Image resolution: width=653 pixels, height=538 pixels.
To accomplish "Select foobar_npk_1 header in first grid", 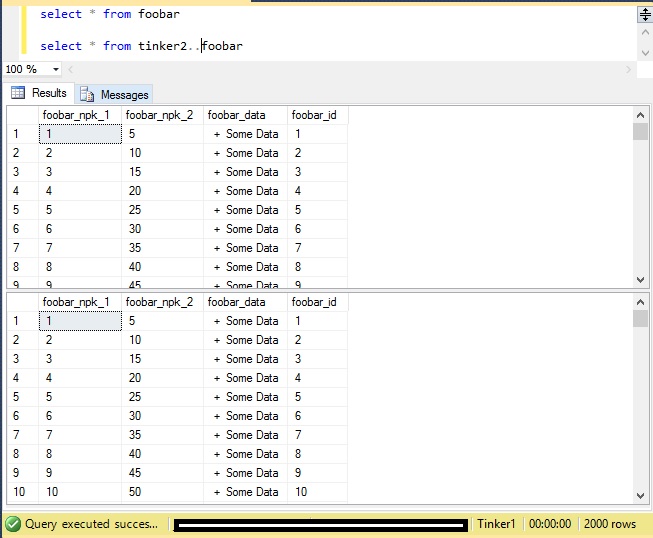I will coord(80,115).
